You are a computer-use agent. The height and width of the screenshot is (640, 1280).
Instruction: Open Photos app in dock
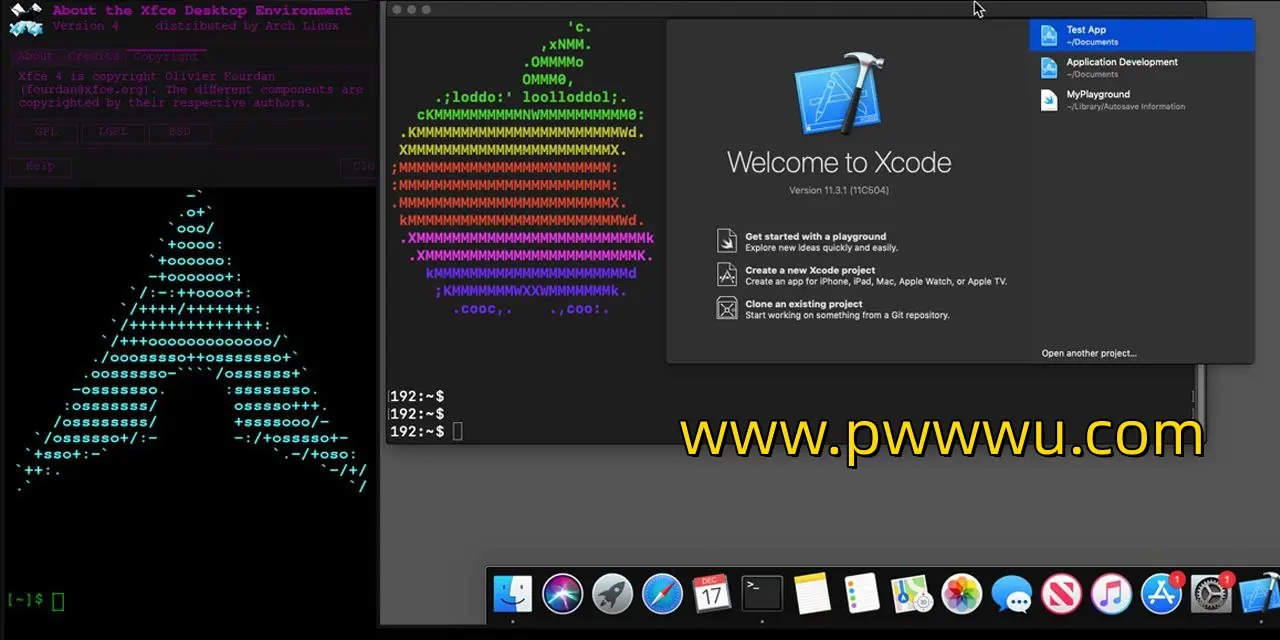pyautogui.click(x=962, y=594)
